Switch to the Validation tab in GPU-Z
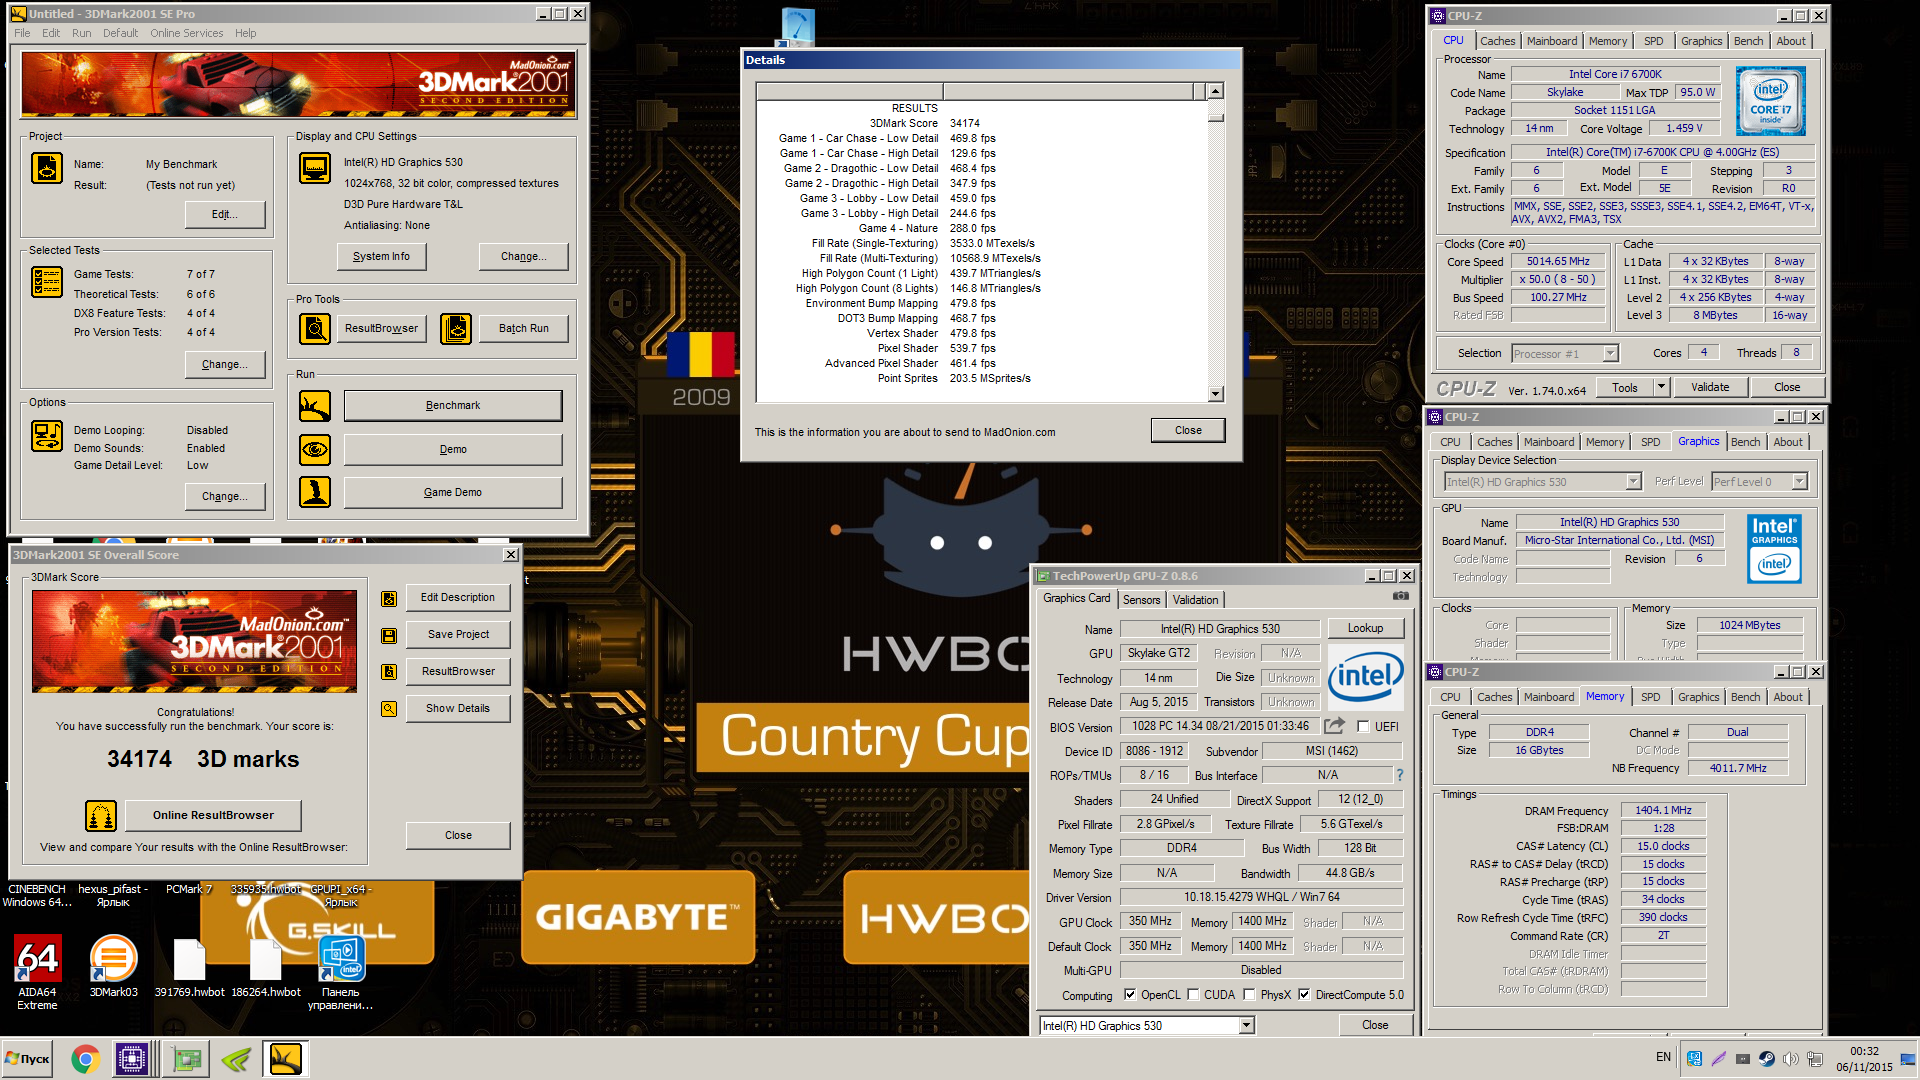Image resolution: width=1920 pixels, height=1080 pixels. [1195, 600]
